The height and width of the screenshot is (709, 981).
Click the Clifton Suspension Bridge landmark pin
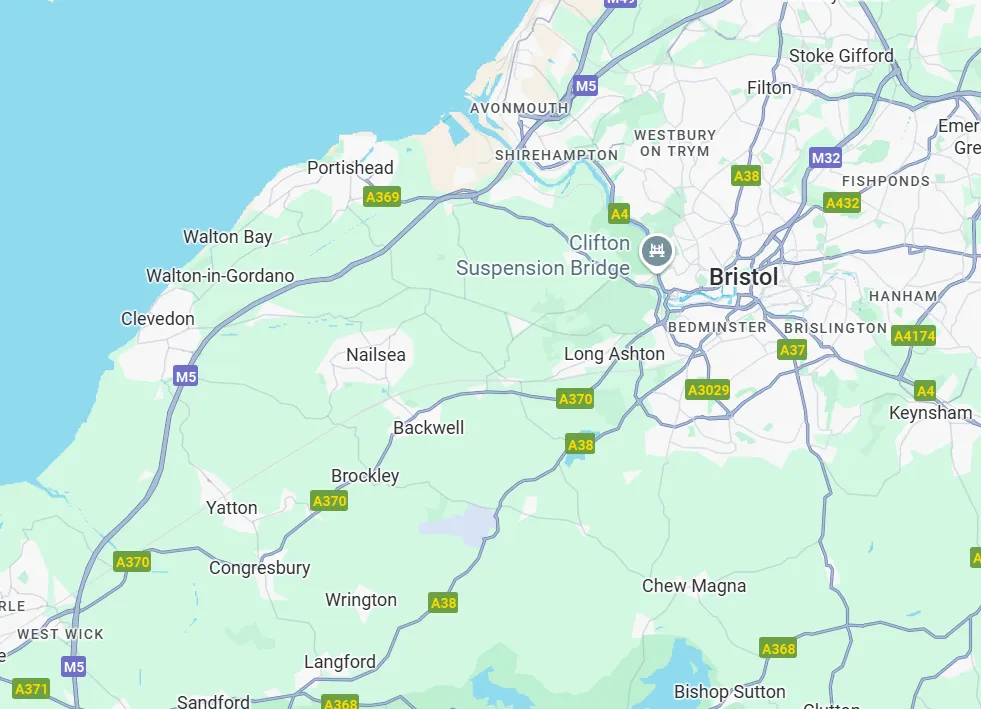(656, 252)
